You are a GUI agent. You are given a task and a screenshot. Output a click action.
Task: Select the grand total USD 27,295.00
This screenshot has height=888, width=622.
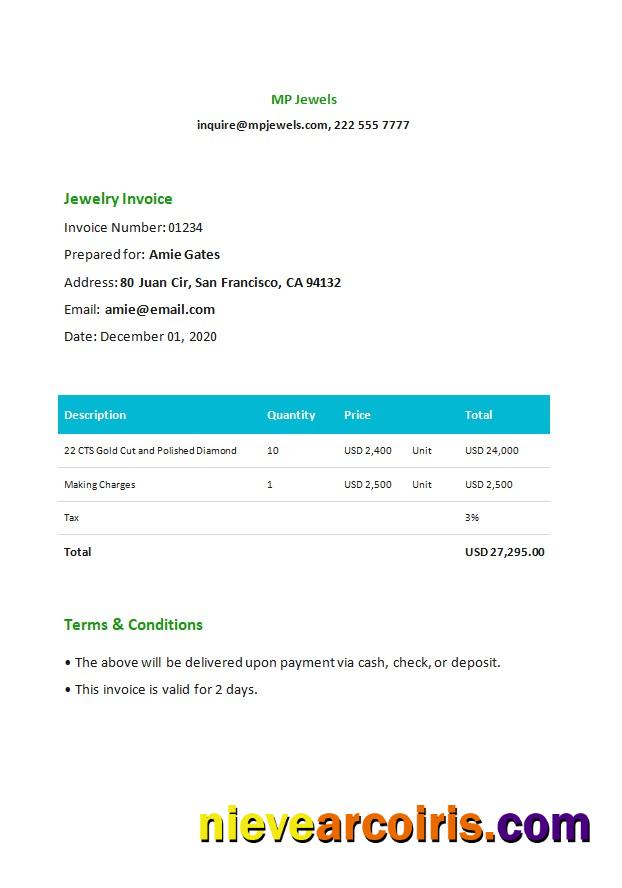505,552
